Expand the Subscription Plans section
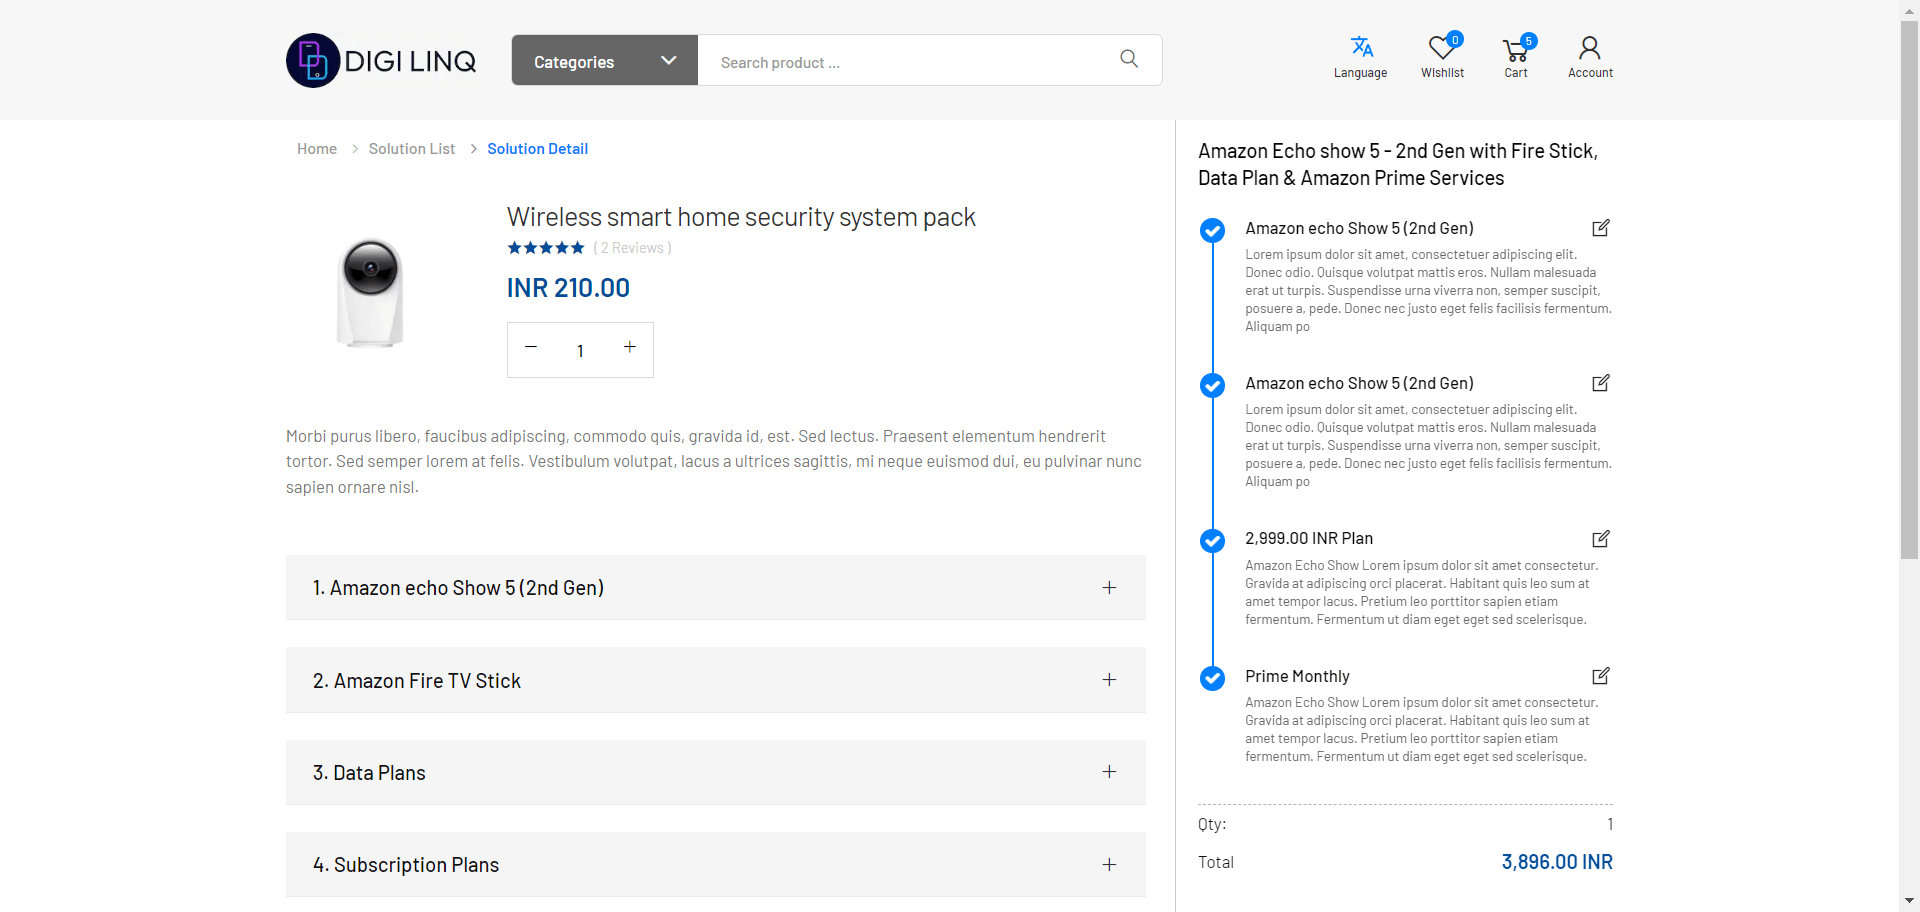Viewport: 1920px width, 912px height. coord(1109,865)
